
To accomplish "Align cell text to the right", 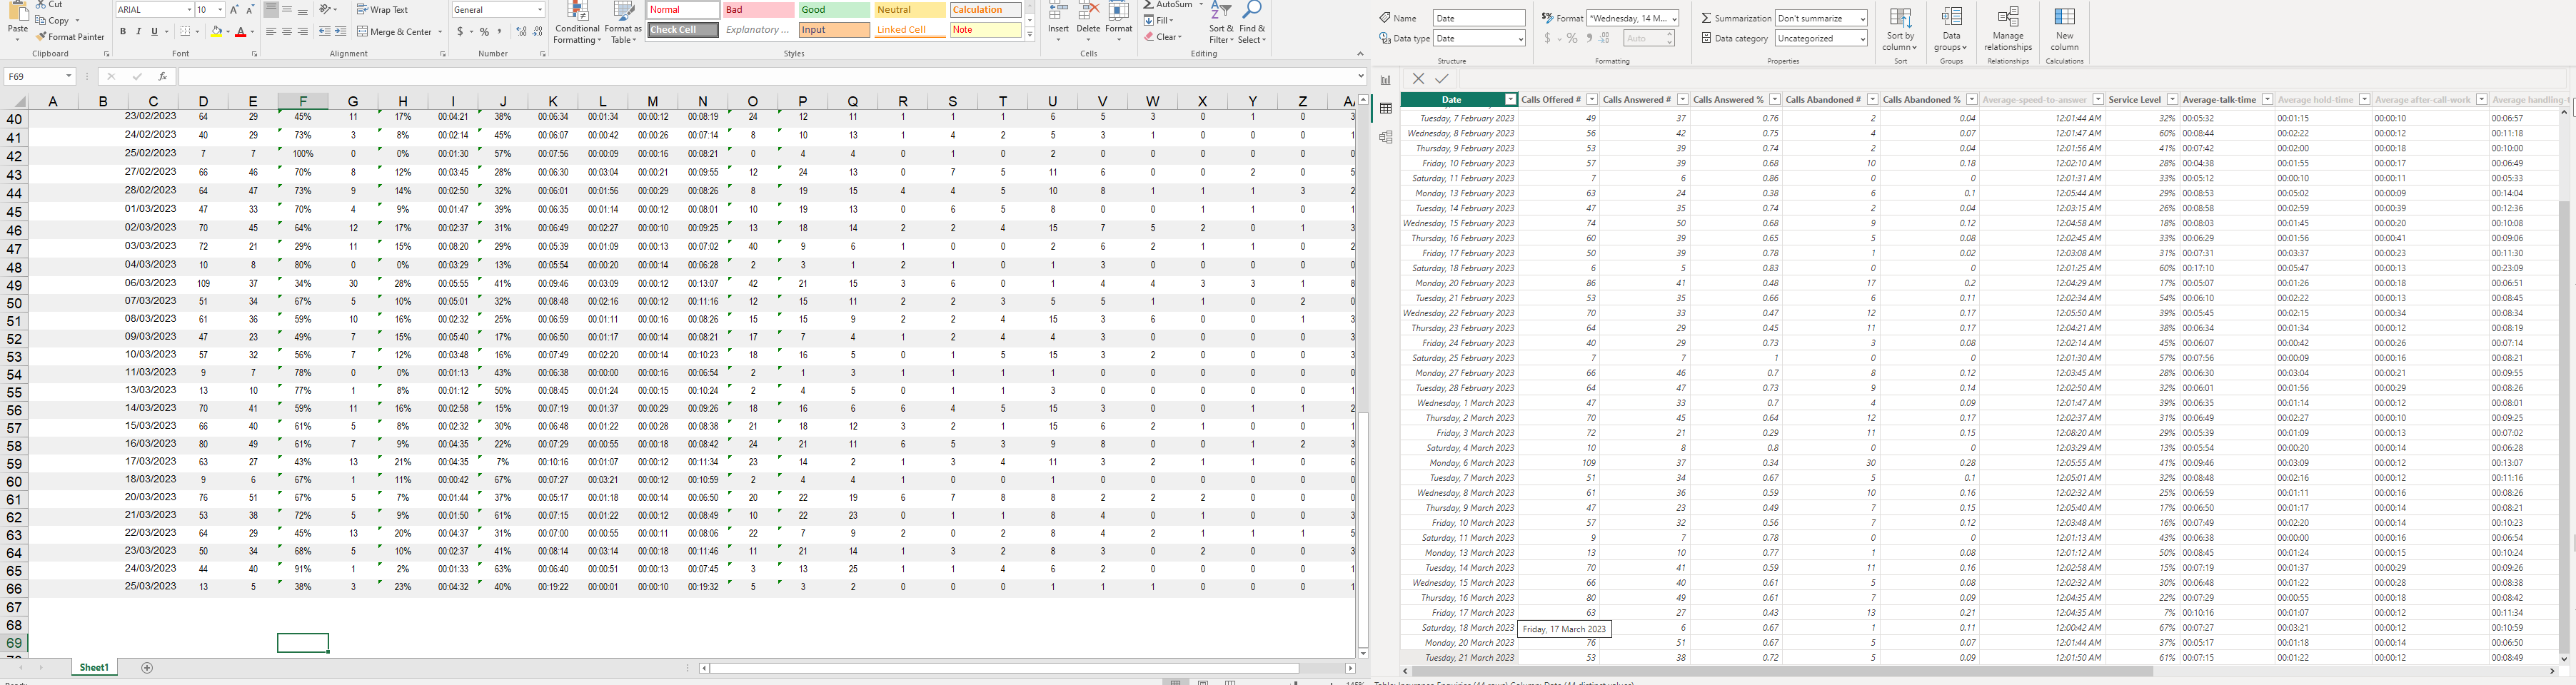I will tap(303, 32).
